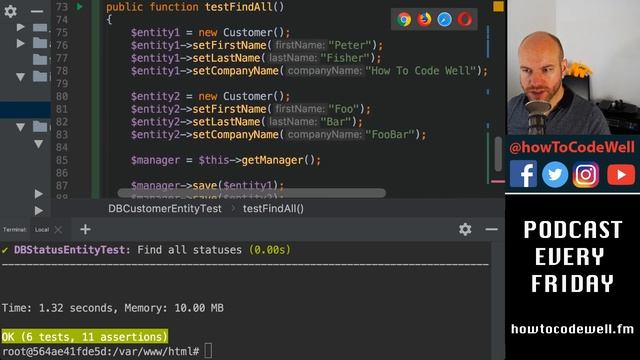Click the "Fisher" string literal
This screenshot has width=640, height=360.
pyautogui.click(x=347, y=58)
